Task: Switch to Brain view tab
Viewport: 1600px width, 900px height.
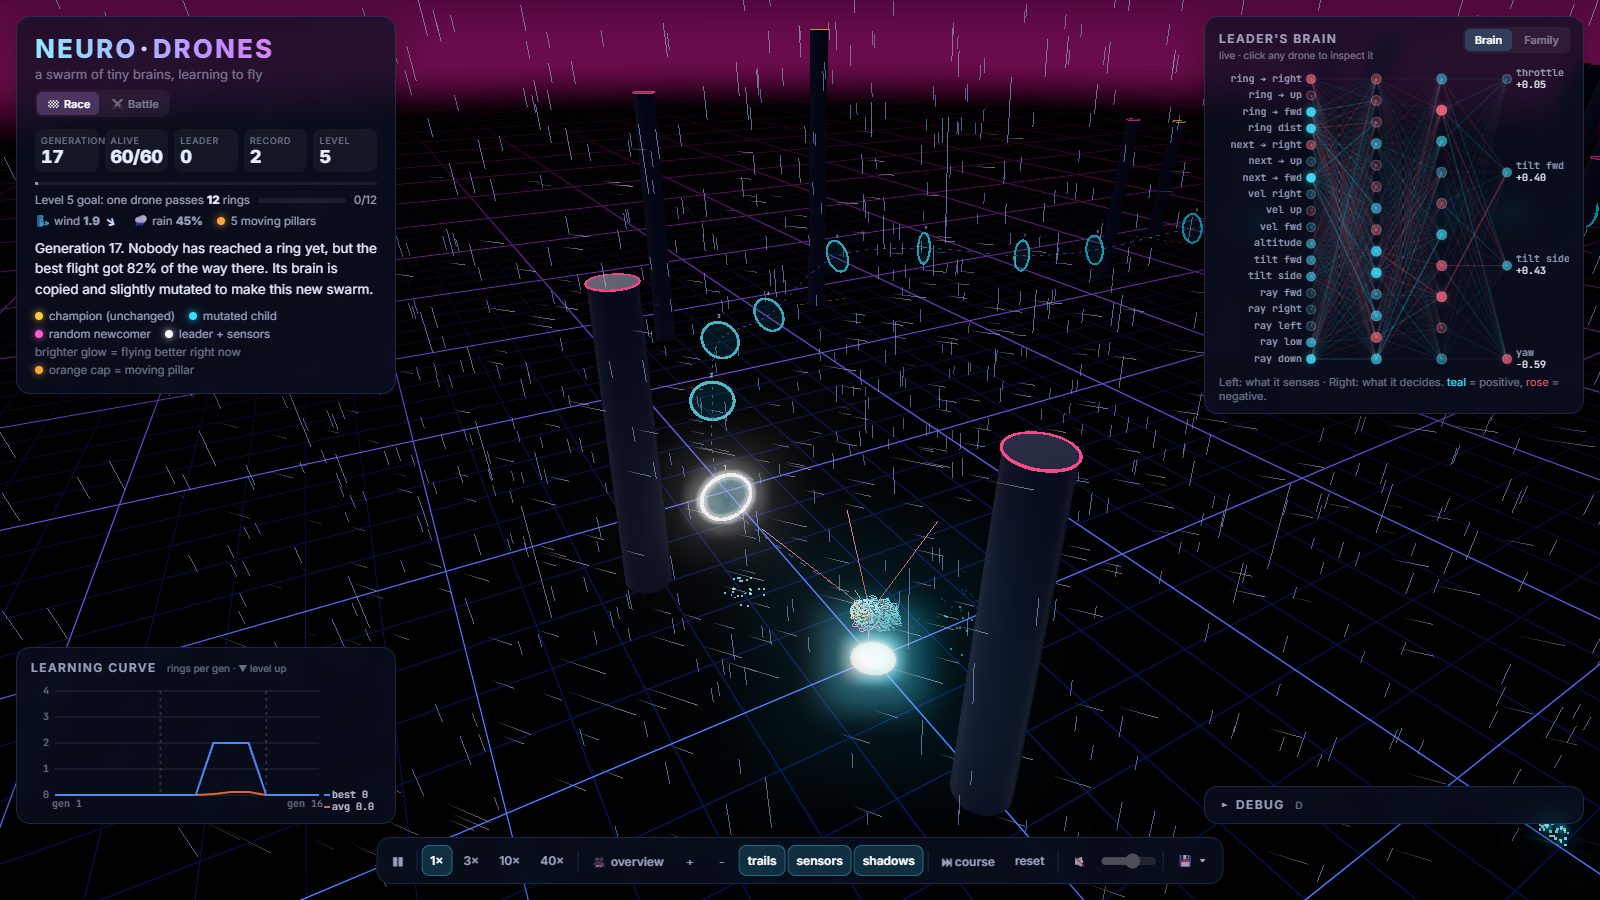Action: [x=1488, y=40]
